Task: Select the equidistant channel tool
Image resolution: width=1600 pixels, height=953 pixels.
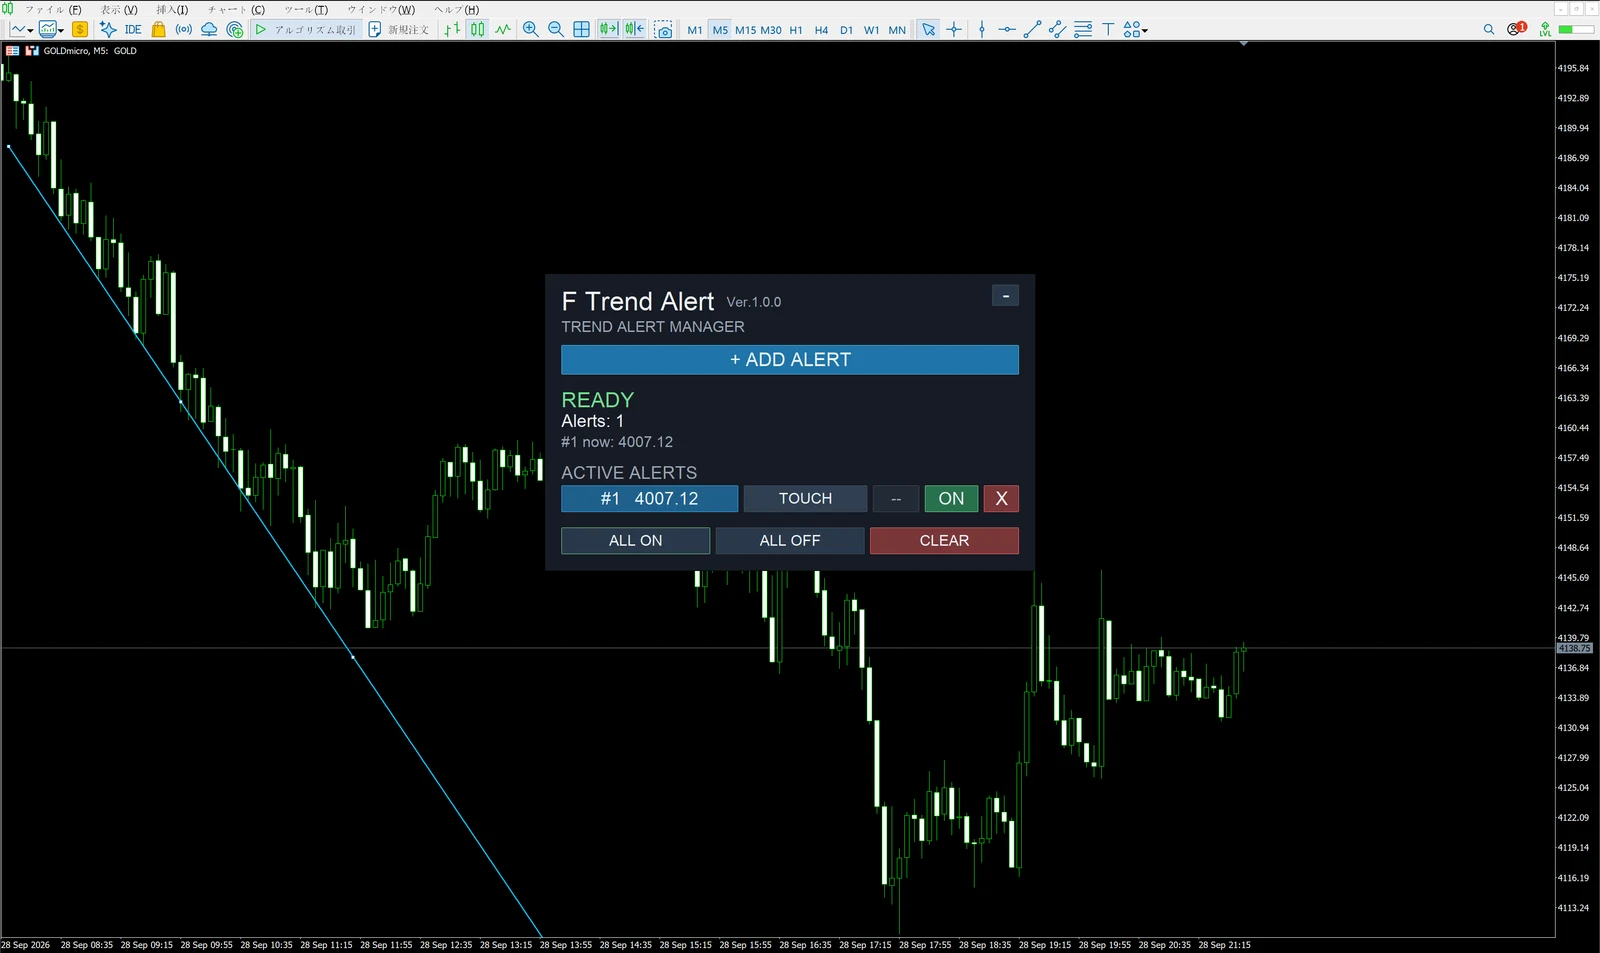Action: pyautogui.click(x=1057, y=30)
